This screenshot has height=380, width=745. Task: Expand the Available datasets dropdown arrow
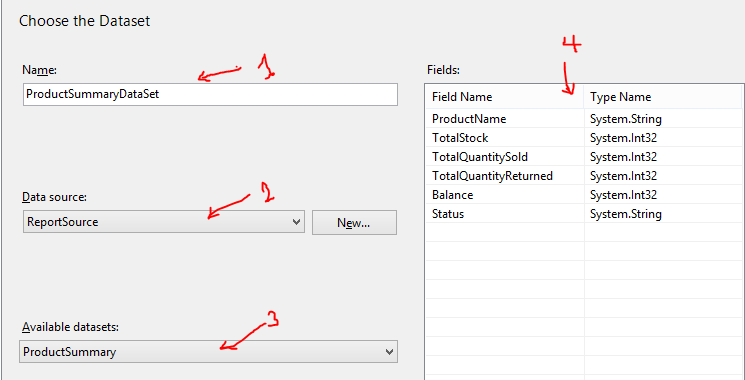pos(390,352)
